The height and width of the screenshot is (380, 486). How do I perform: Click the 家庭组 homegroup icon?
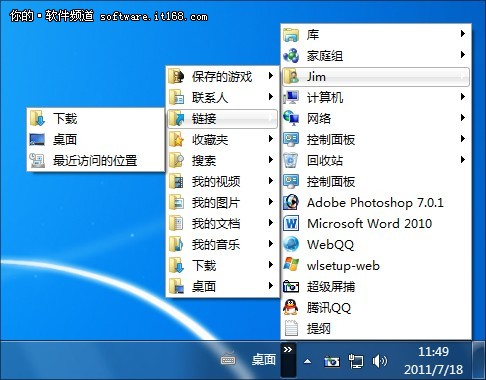coord(291,55)
